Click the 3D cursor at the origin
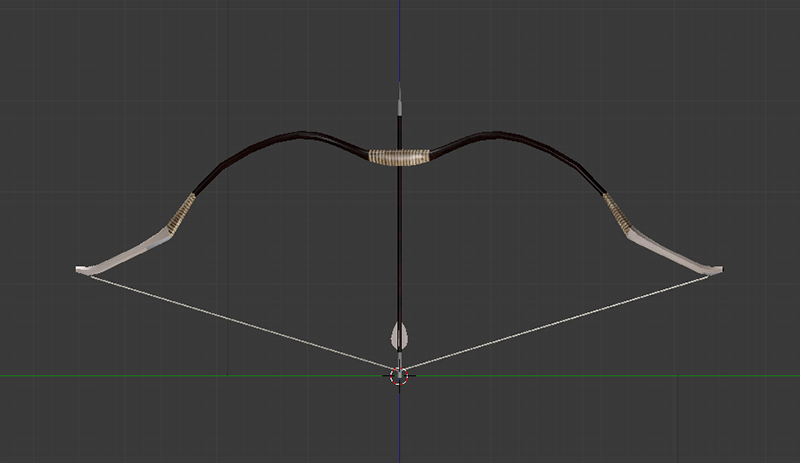The image size is (800, 463). 399,376
